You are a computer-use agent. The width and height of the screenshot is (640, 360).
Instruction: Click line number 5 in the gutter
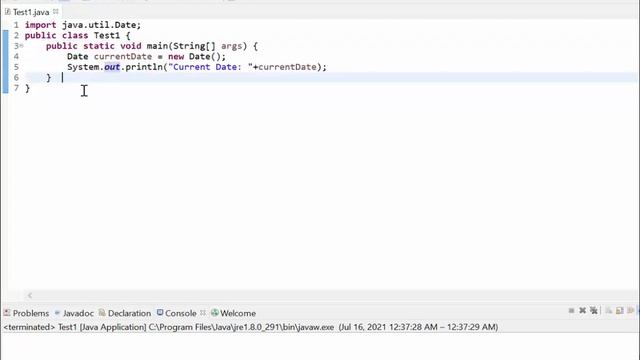click(16, 67)
